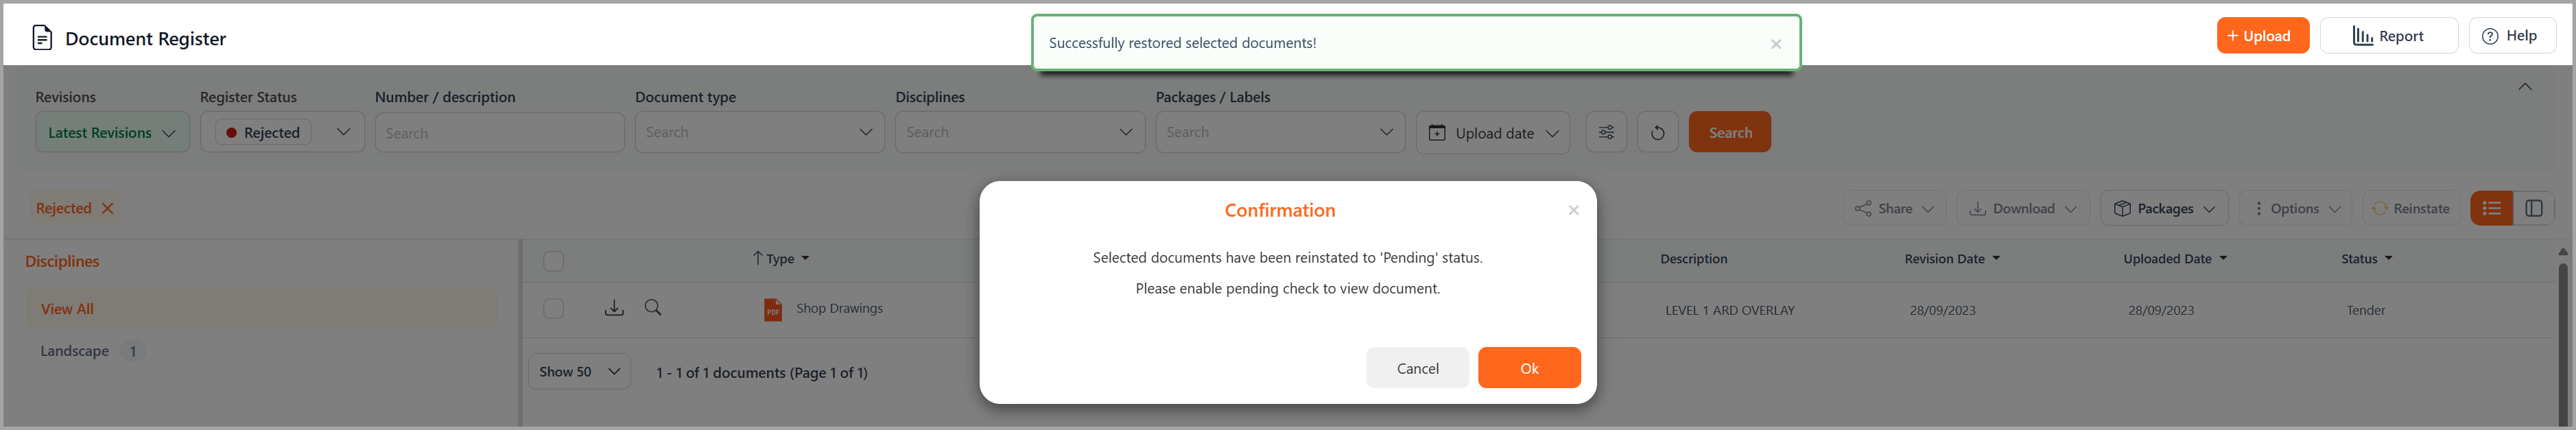Collapse the filter panel chevron
Screen dimensions: 2576x430
point(2524,87)
